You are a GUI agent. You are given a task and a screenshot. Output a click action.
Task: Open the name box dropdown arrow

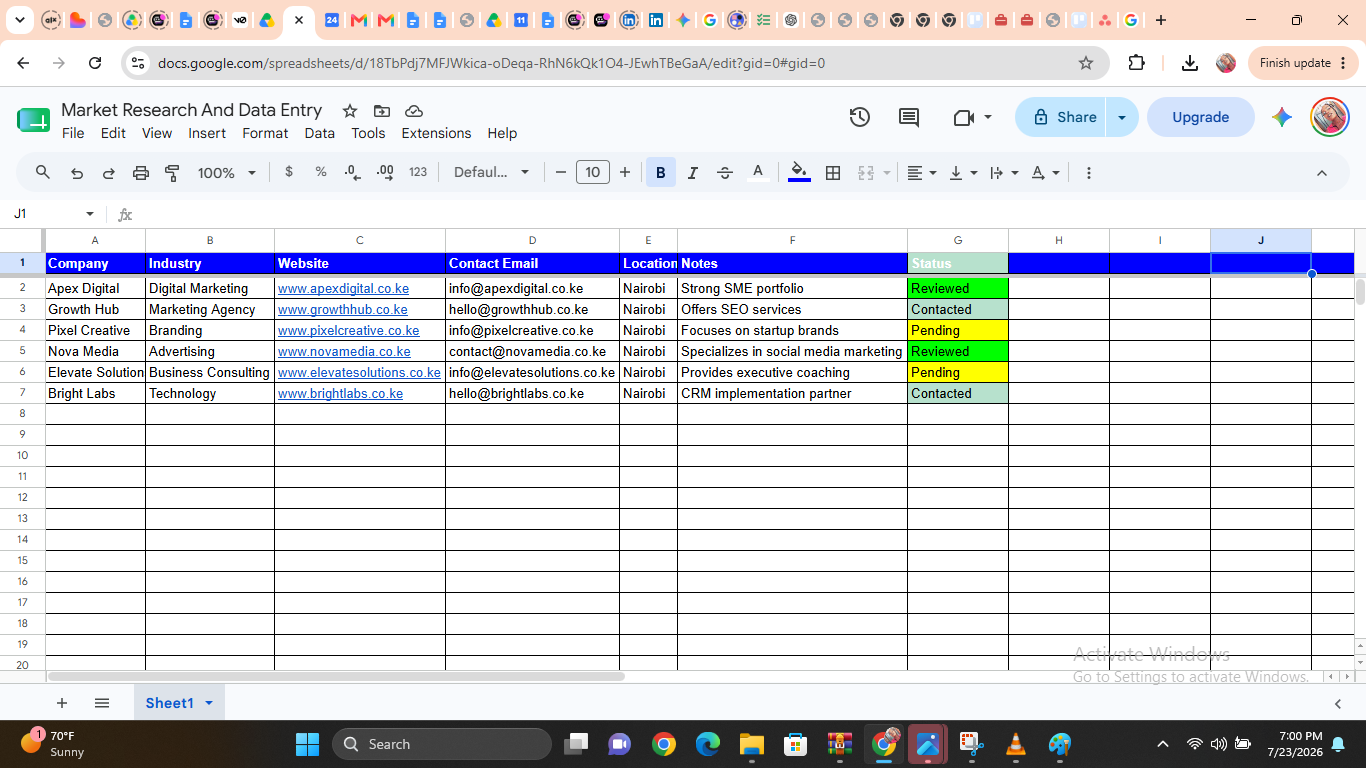tap(90, 214)
